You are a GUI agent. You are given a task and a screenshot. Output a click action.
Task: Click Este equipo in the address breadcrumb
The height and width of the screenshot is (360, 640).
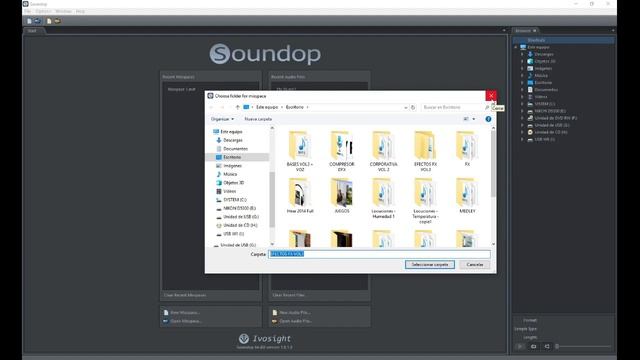tap(267, 107)
